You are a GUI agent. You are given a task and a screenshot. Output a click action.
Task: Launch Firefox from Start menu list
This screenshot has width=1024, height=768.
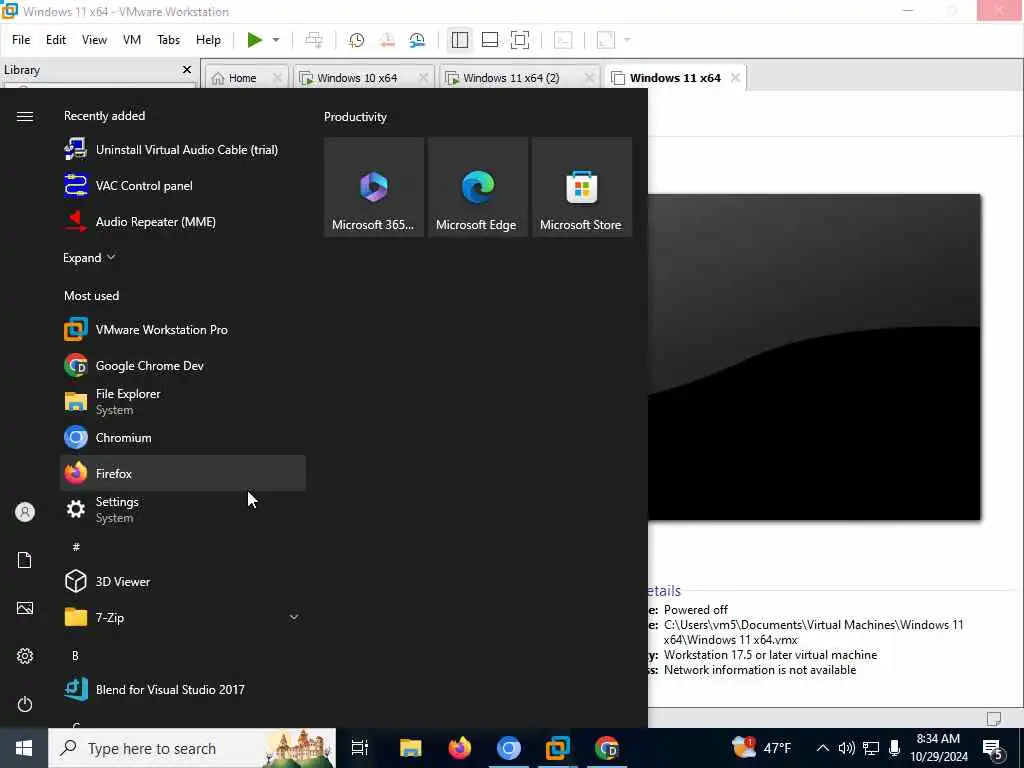click(183, 473)
